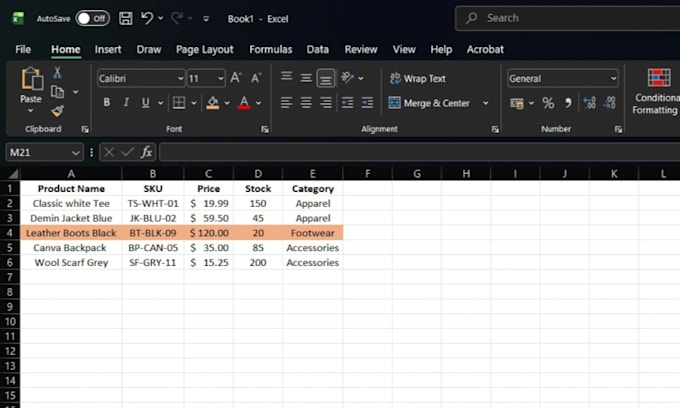
Task: Click the Insert Function fx icon
Action: pos(146,152)
